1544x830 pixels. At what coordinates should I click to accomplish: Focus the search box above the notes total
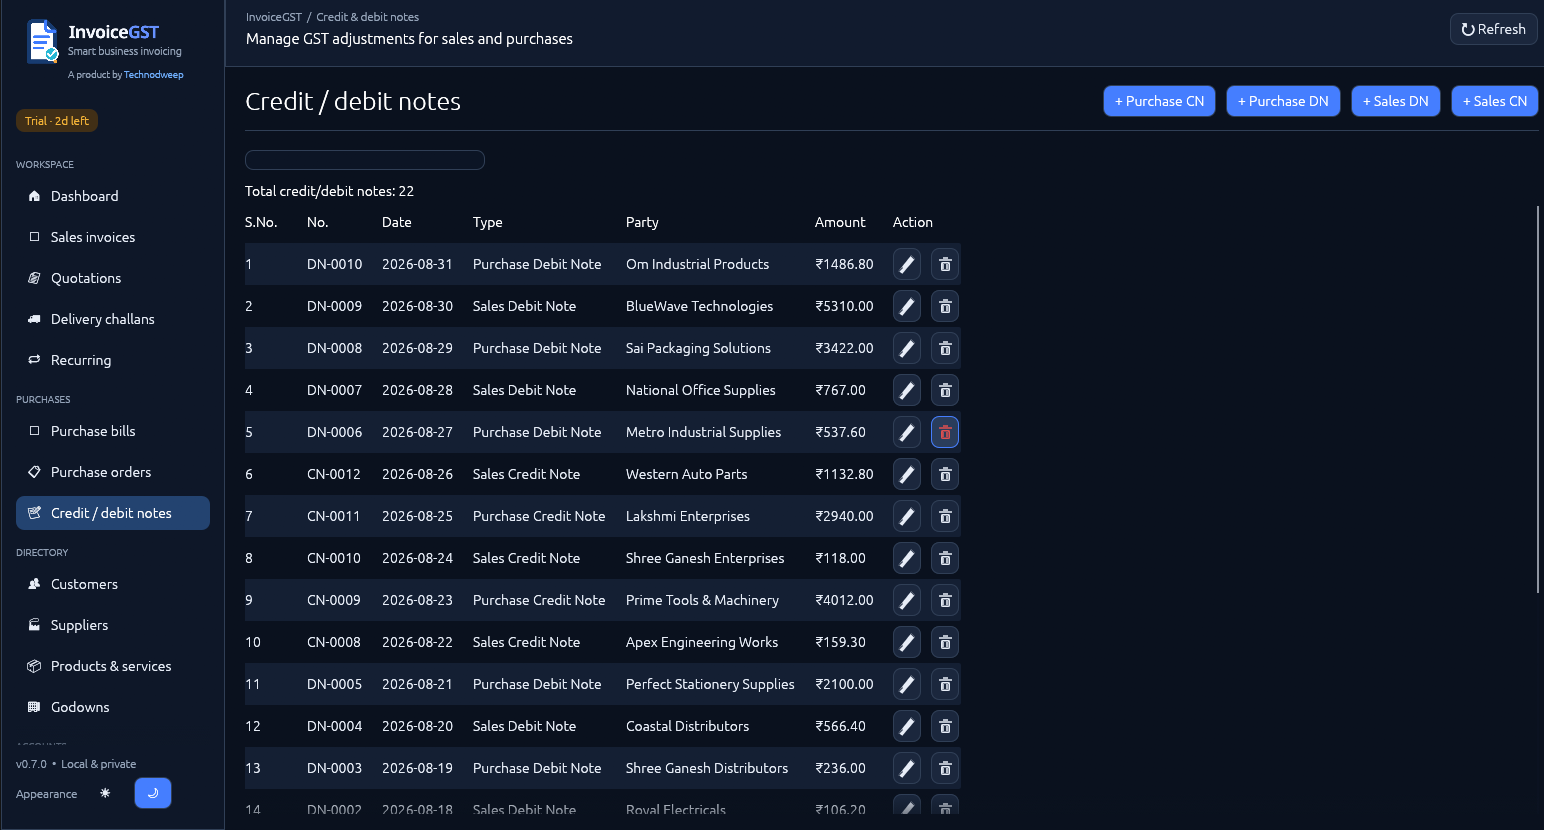[365, 160]
